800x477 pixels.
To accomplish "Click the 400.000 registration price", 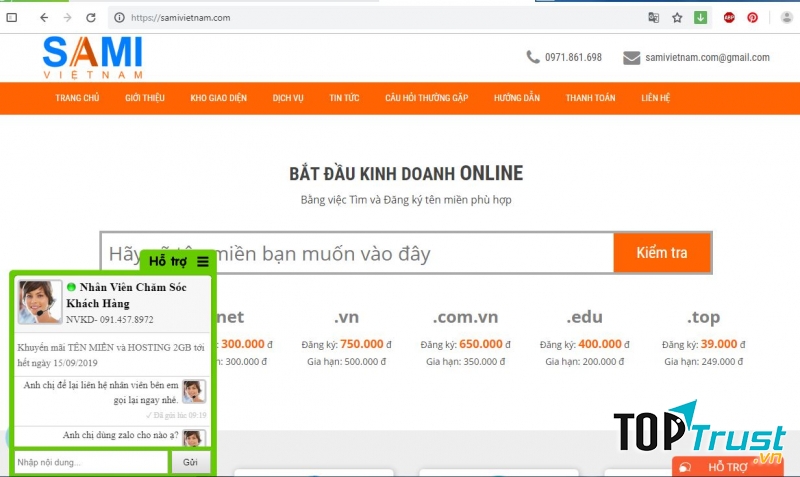I will pyautogui.click(x=599, y=344).
